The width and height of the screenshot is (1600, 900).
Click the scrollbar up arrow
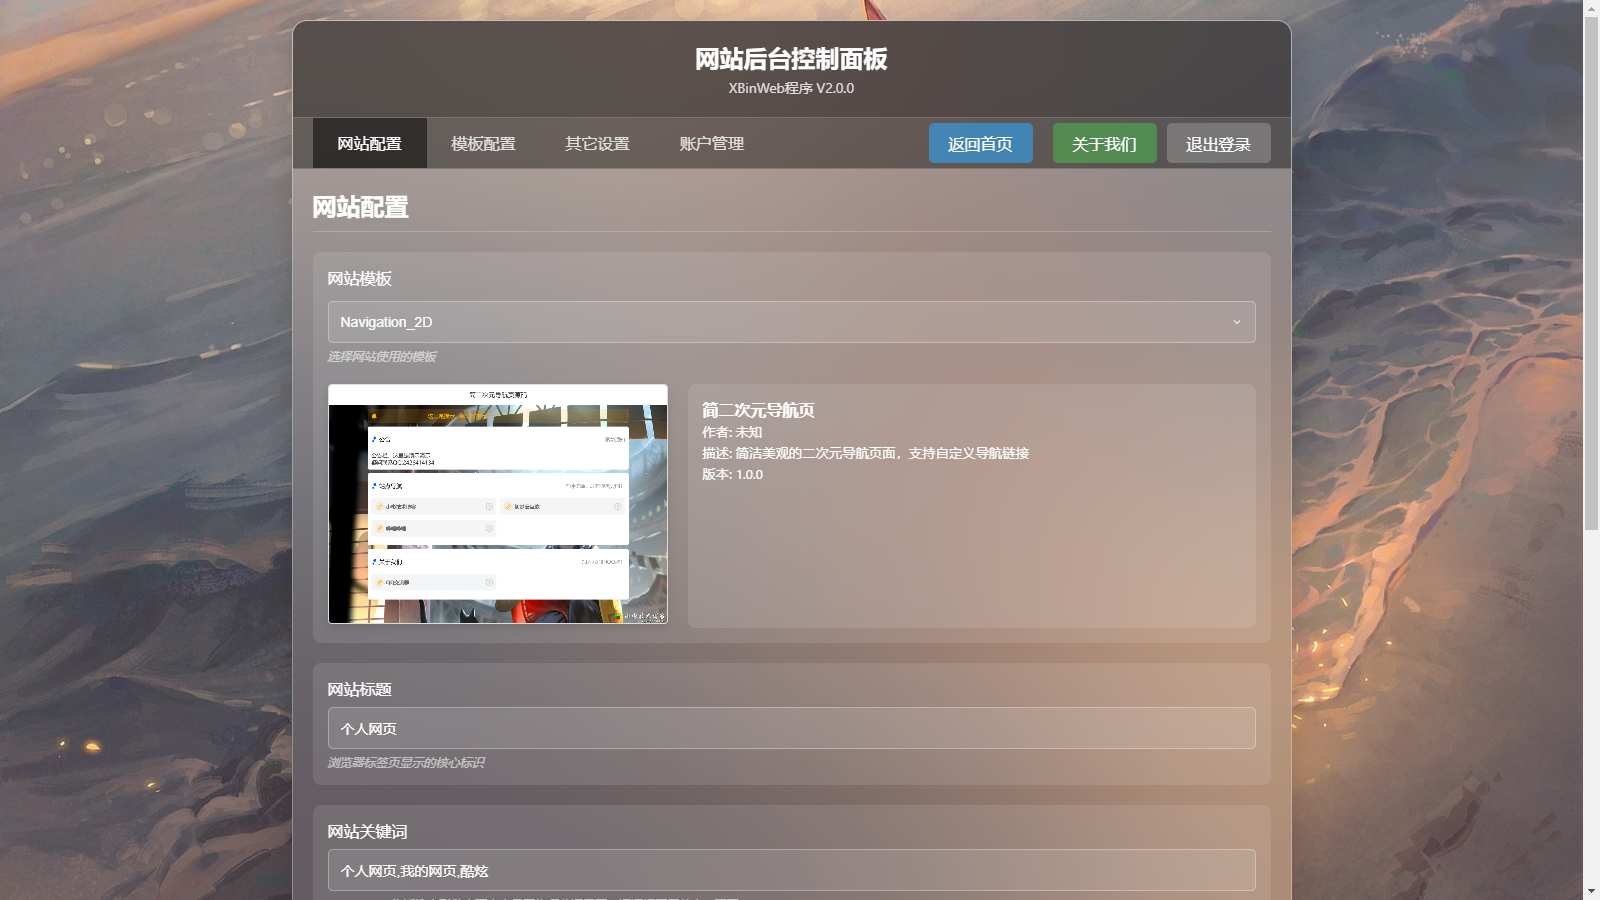click(x=1591, y=9)
